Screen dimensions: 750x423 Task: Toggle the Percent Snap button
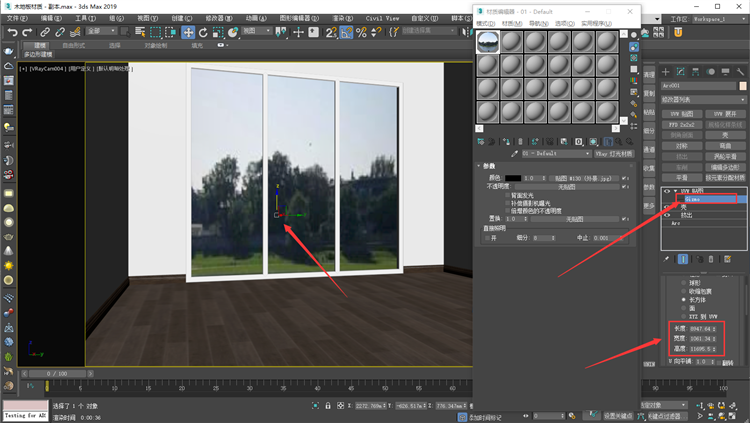[361, 32]
